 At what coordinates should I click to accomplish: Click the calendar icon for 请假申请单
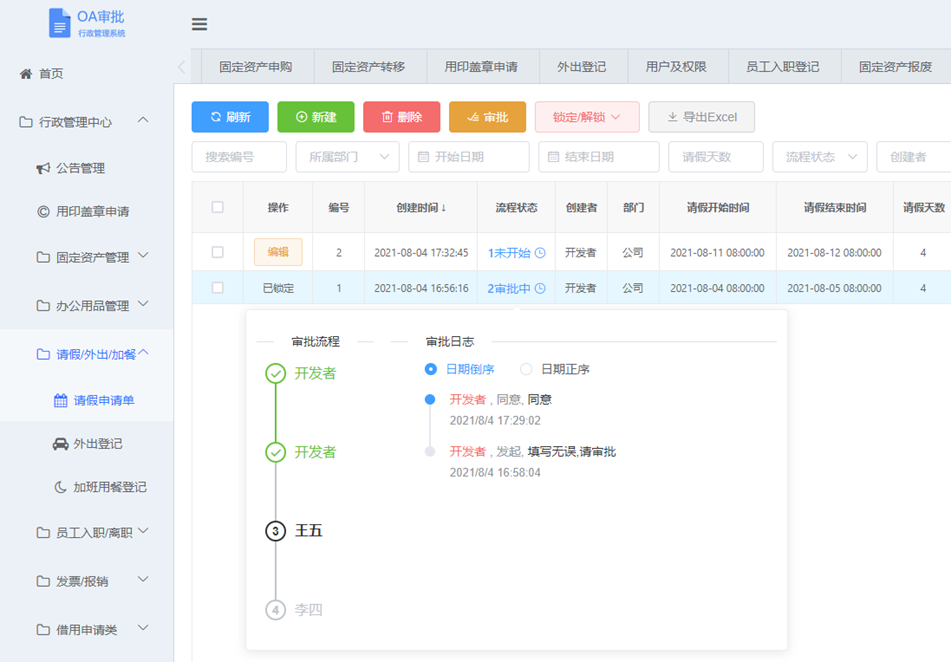pos(61,400)
